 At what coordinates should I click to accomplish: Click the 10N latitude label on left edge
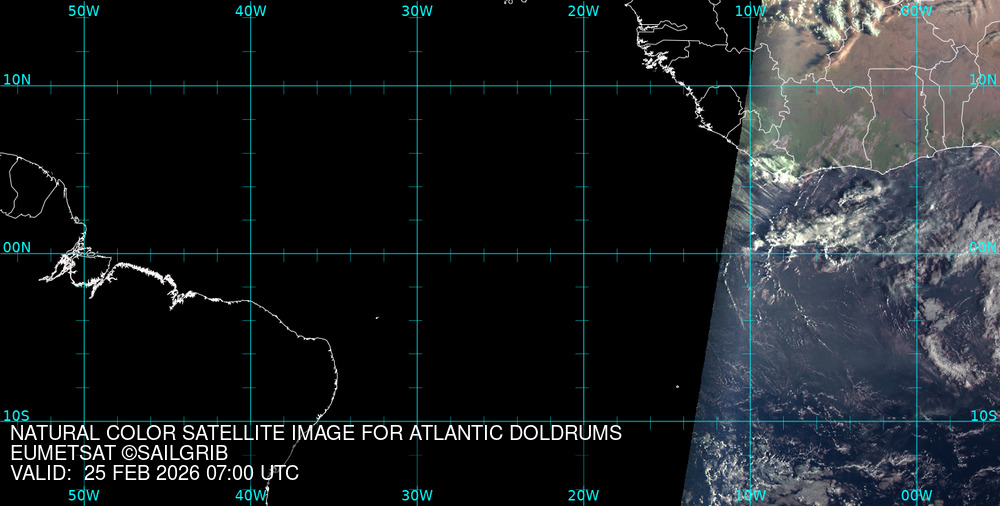click(17, 79)
